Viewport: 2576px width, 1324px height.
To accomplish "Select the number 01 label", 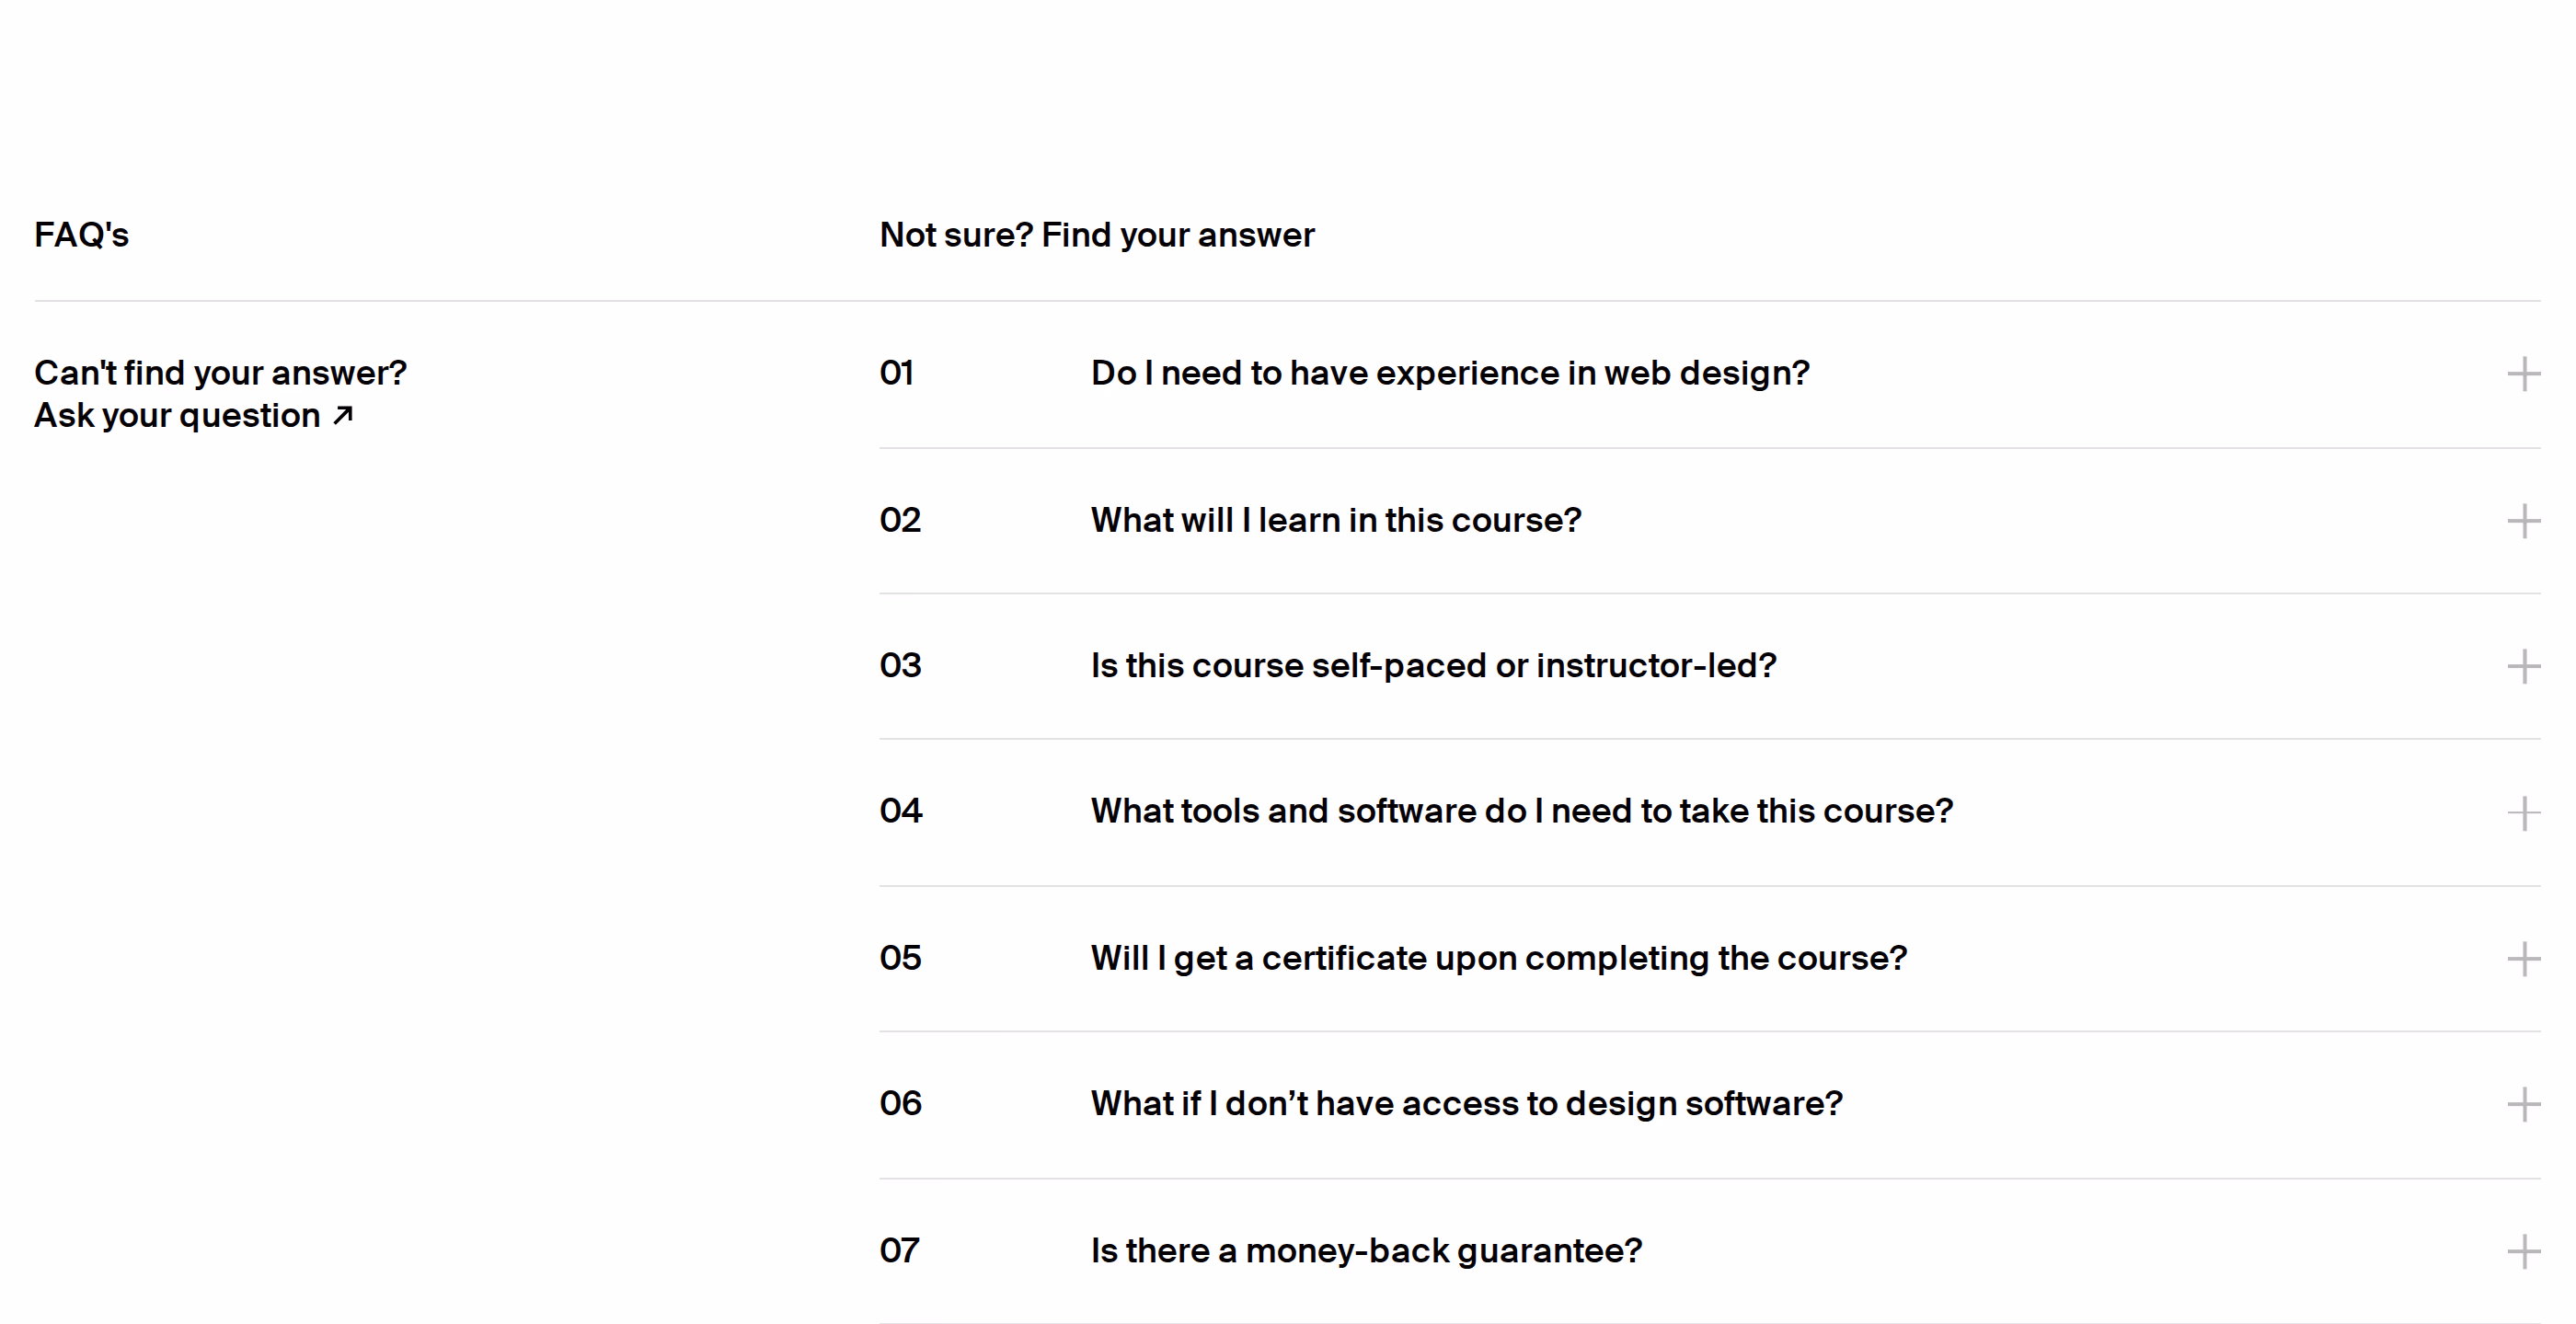I will [896, 373].
